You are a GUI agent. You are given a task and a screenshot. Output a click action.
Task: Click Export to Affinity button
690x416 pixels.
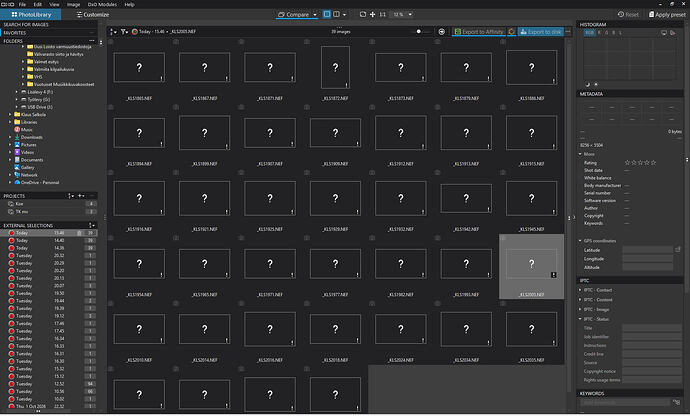point(479,32)
